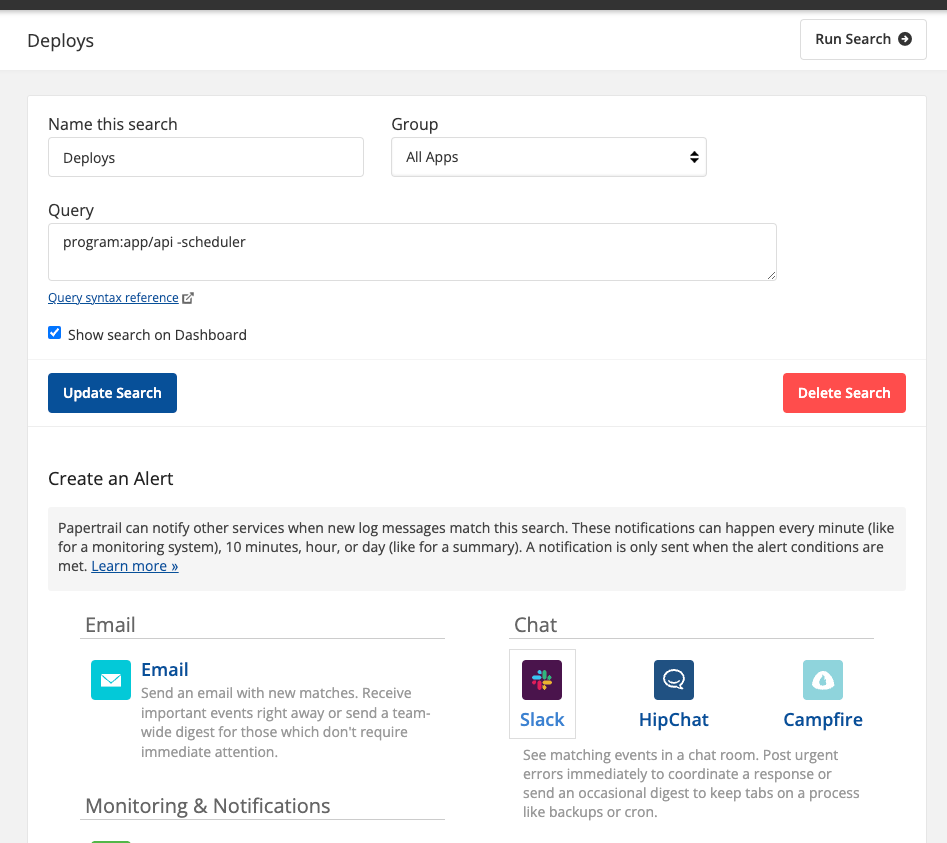Open the Group dropdown showing All Apps
The width and height of the screenshot is (947, 843).
pyautogui.click(x=549, y=157)
